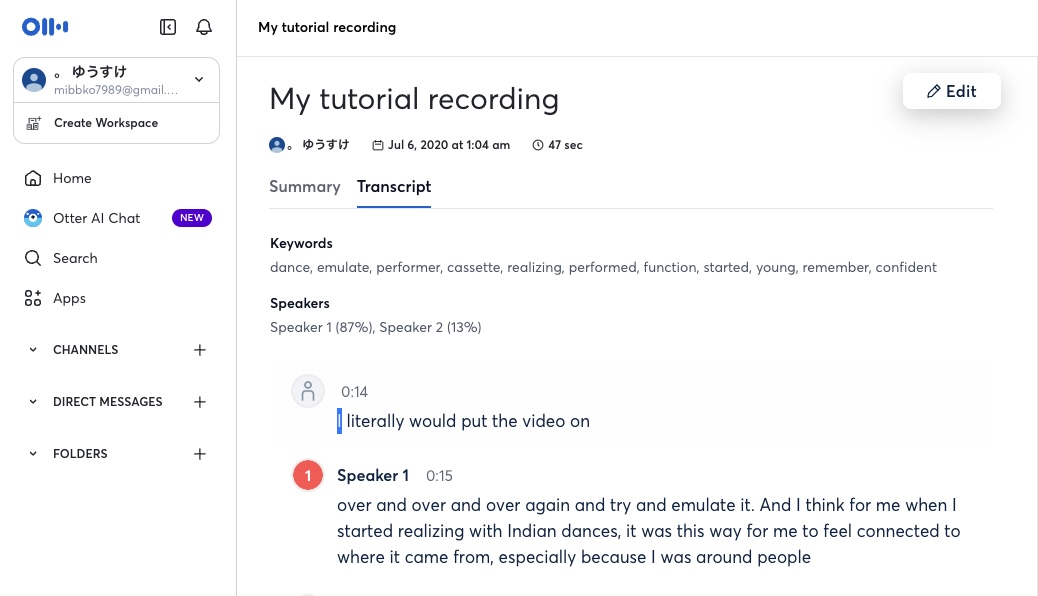Viewport: 1038px width, 596px height.
Task: Click the account email text
Action: pyautogui.click(x=116, y=90)
